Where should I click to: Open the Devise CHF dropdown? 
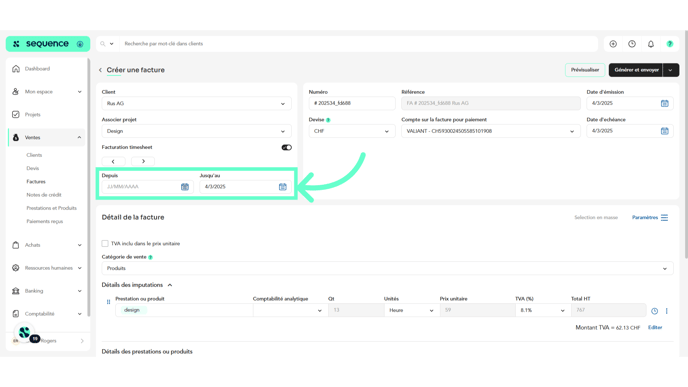(x=352, y=131)
